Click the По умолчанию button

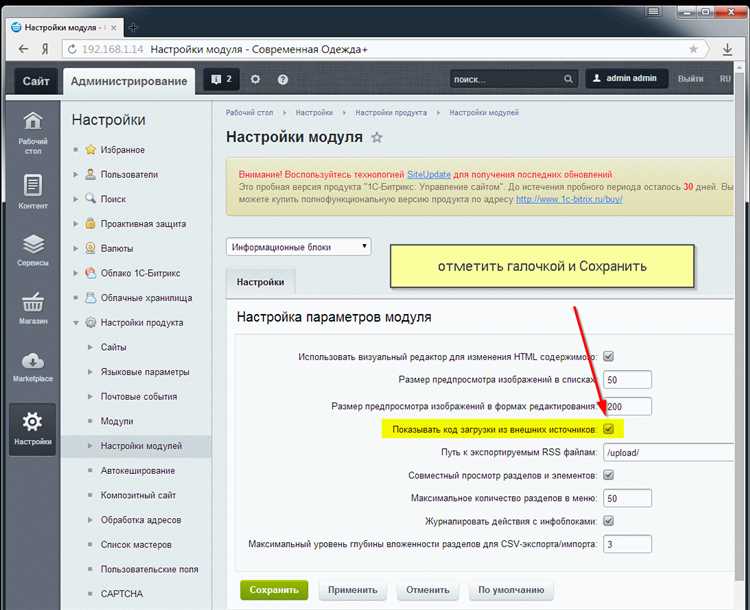click(511, 590)
